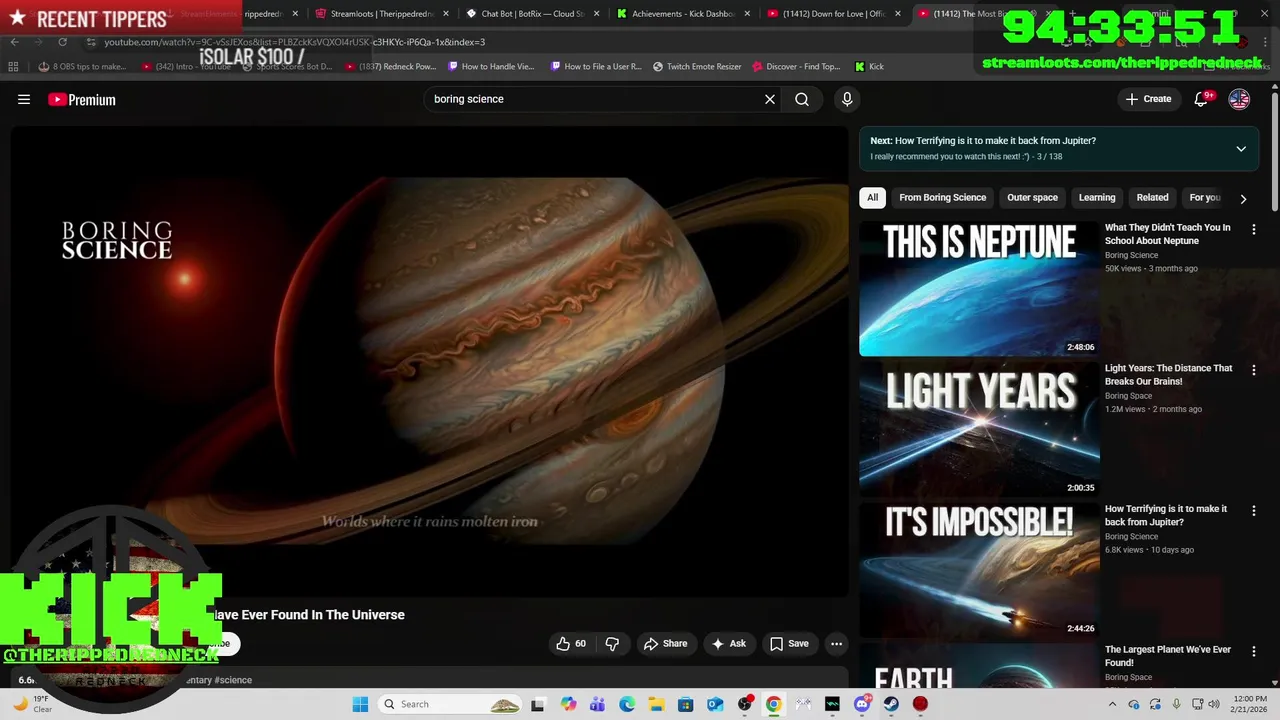The image size is (1280, 720).
Task: Open options for Largest Planet video
Action: coord(1254,652)
